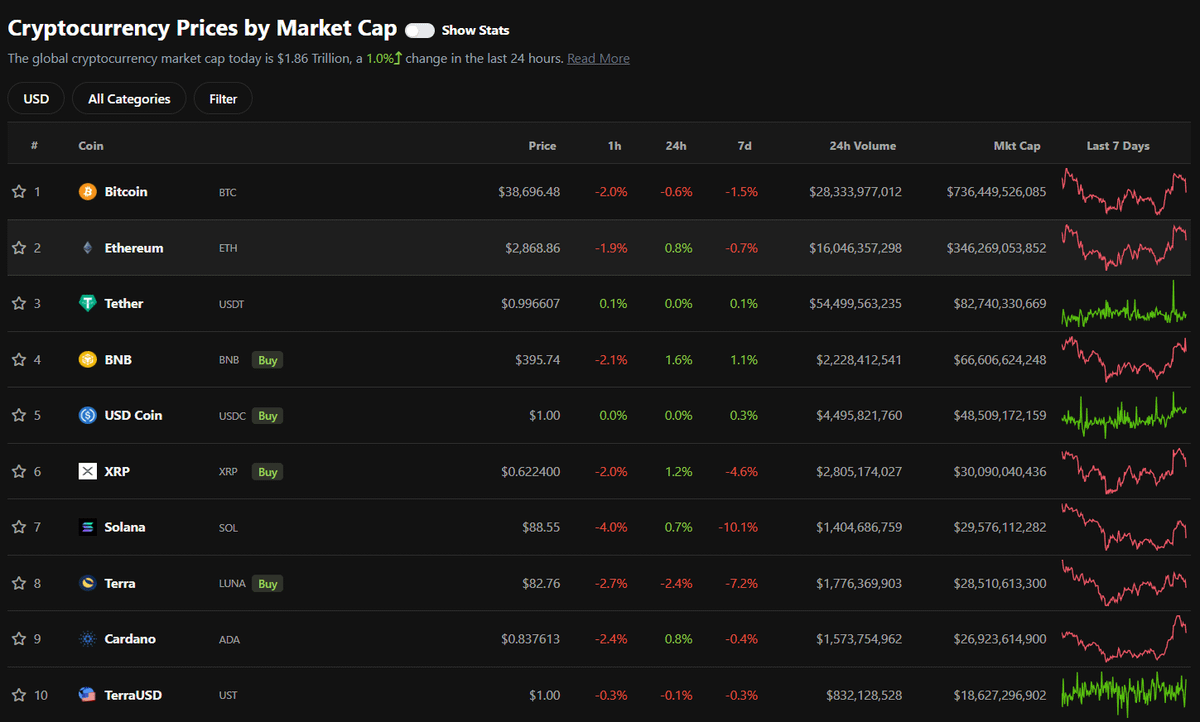This screenshot has height=722, width=1200.
Task: Click the XRP logo icon
Action: point(87,471)
